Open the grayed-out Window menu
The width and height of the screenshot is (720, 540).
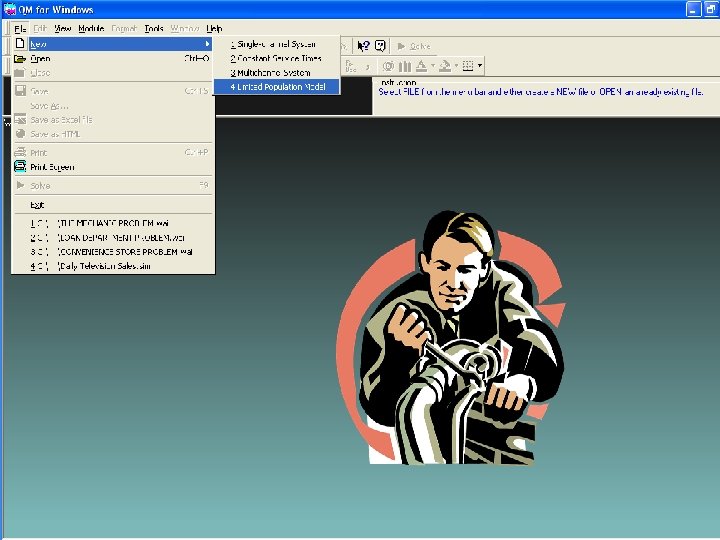point(185,28)
